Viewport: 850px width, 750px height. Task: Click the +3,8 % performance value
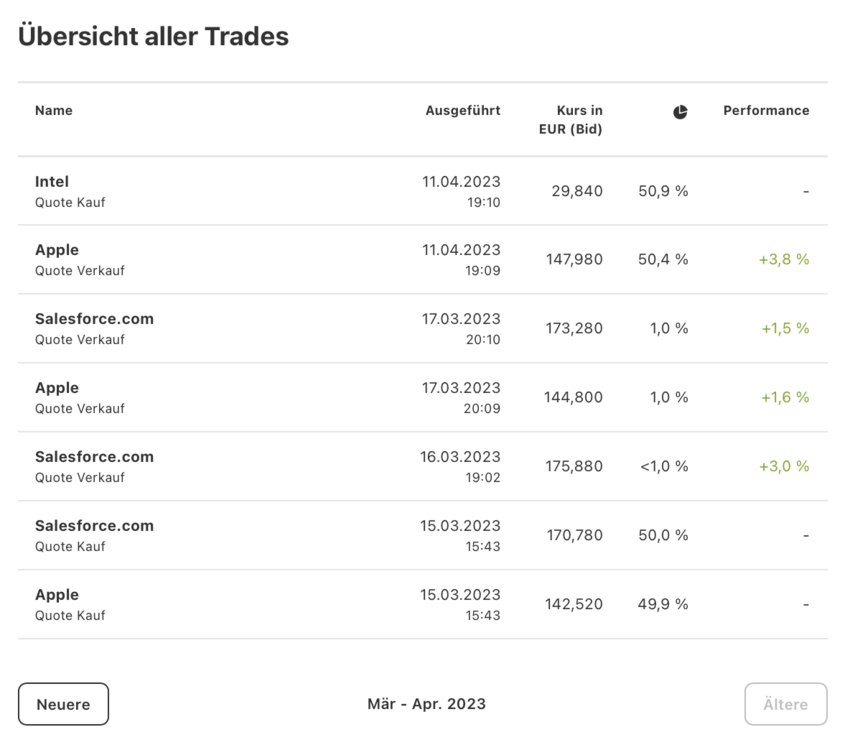tap(784, 260)
